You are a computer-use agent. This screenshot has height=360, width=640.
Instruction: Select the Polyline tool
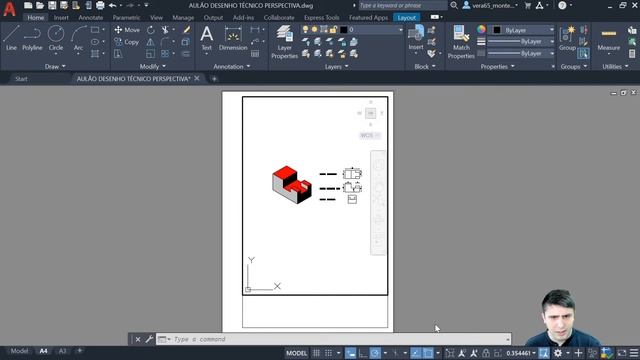32,38
